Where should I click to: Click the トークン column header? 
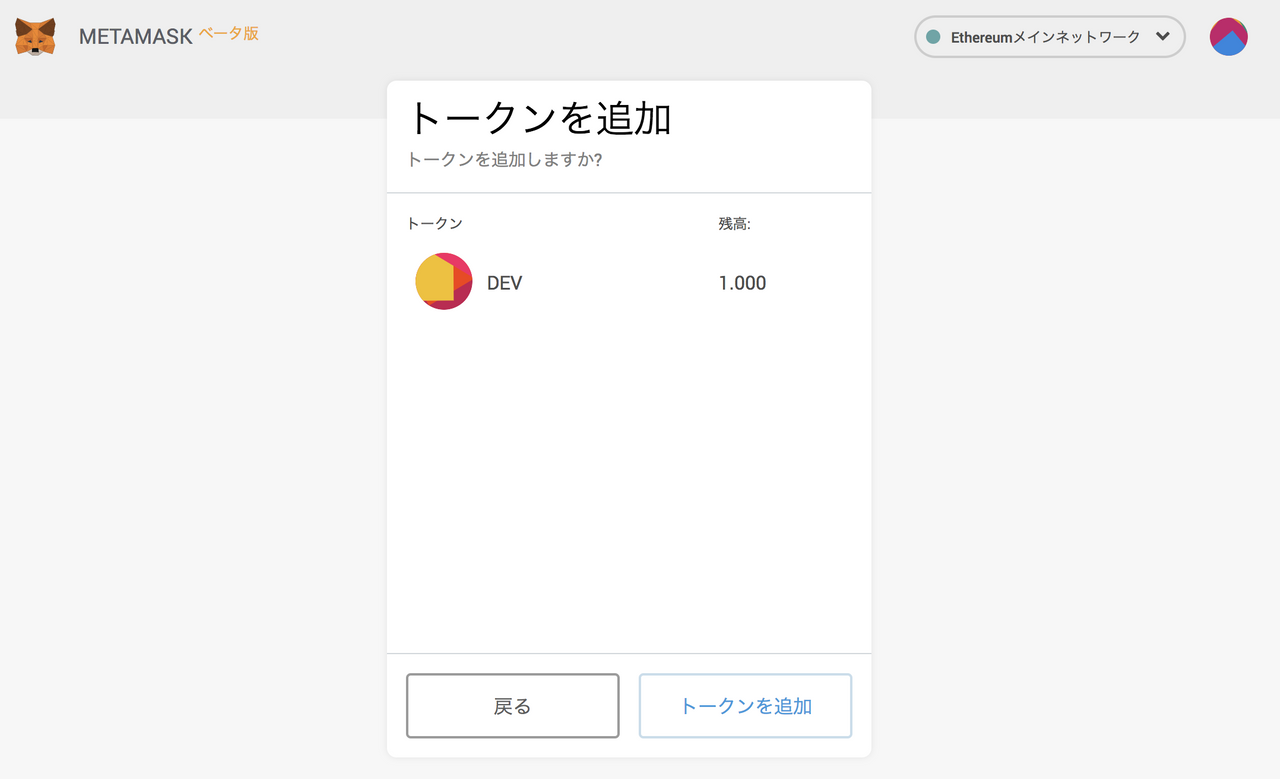click(x=434, y=224)
